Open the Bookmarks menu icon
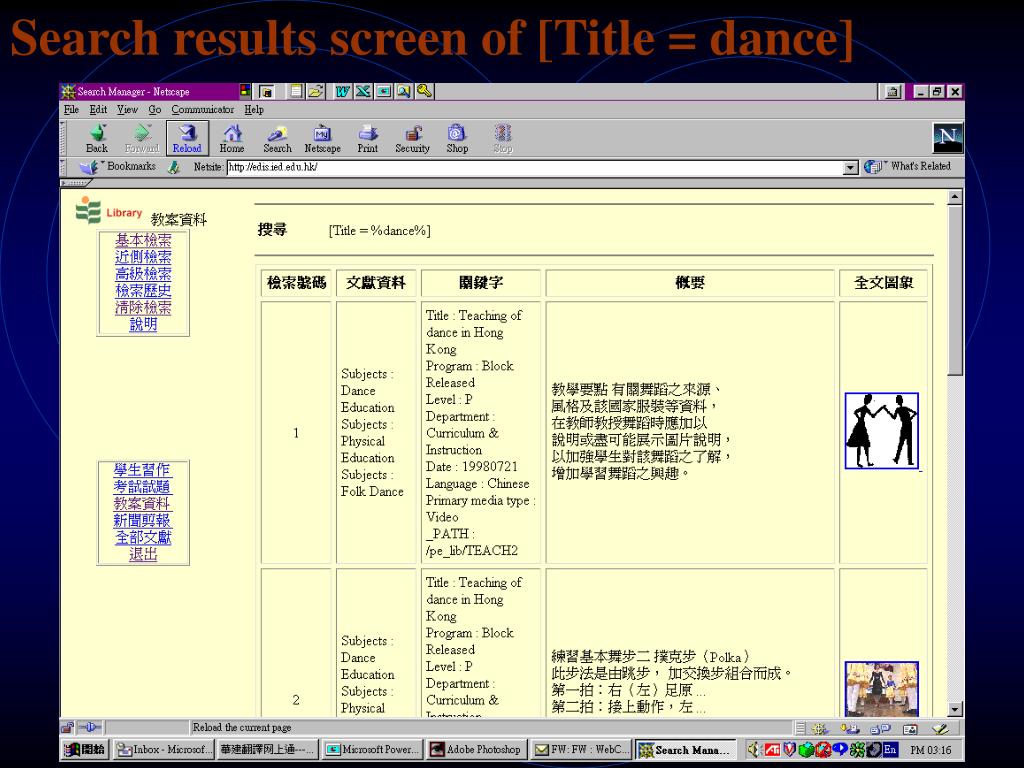The height and width of the screenshot is (768, 1024). [88, 167]
